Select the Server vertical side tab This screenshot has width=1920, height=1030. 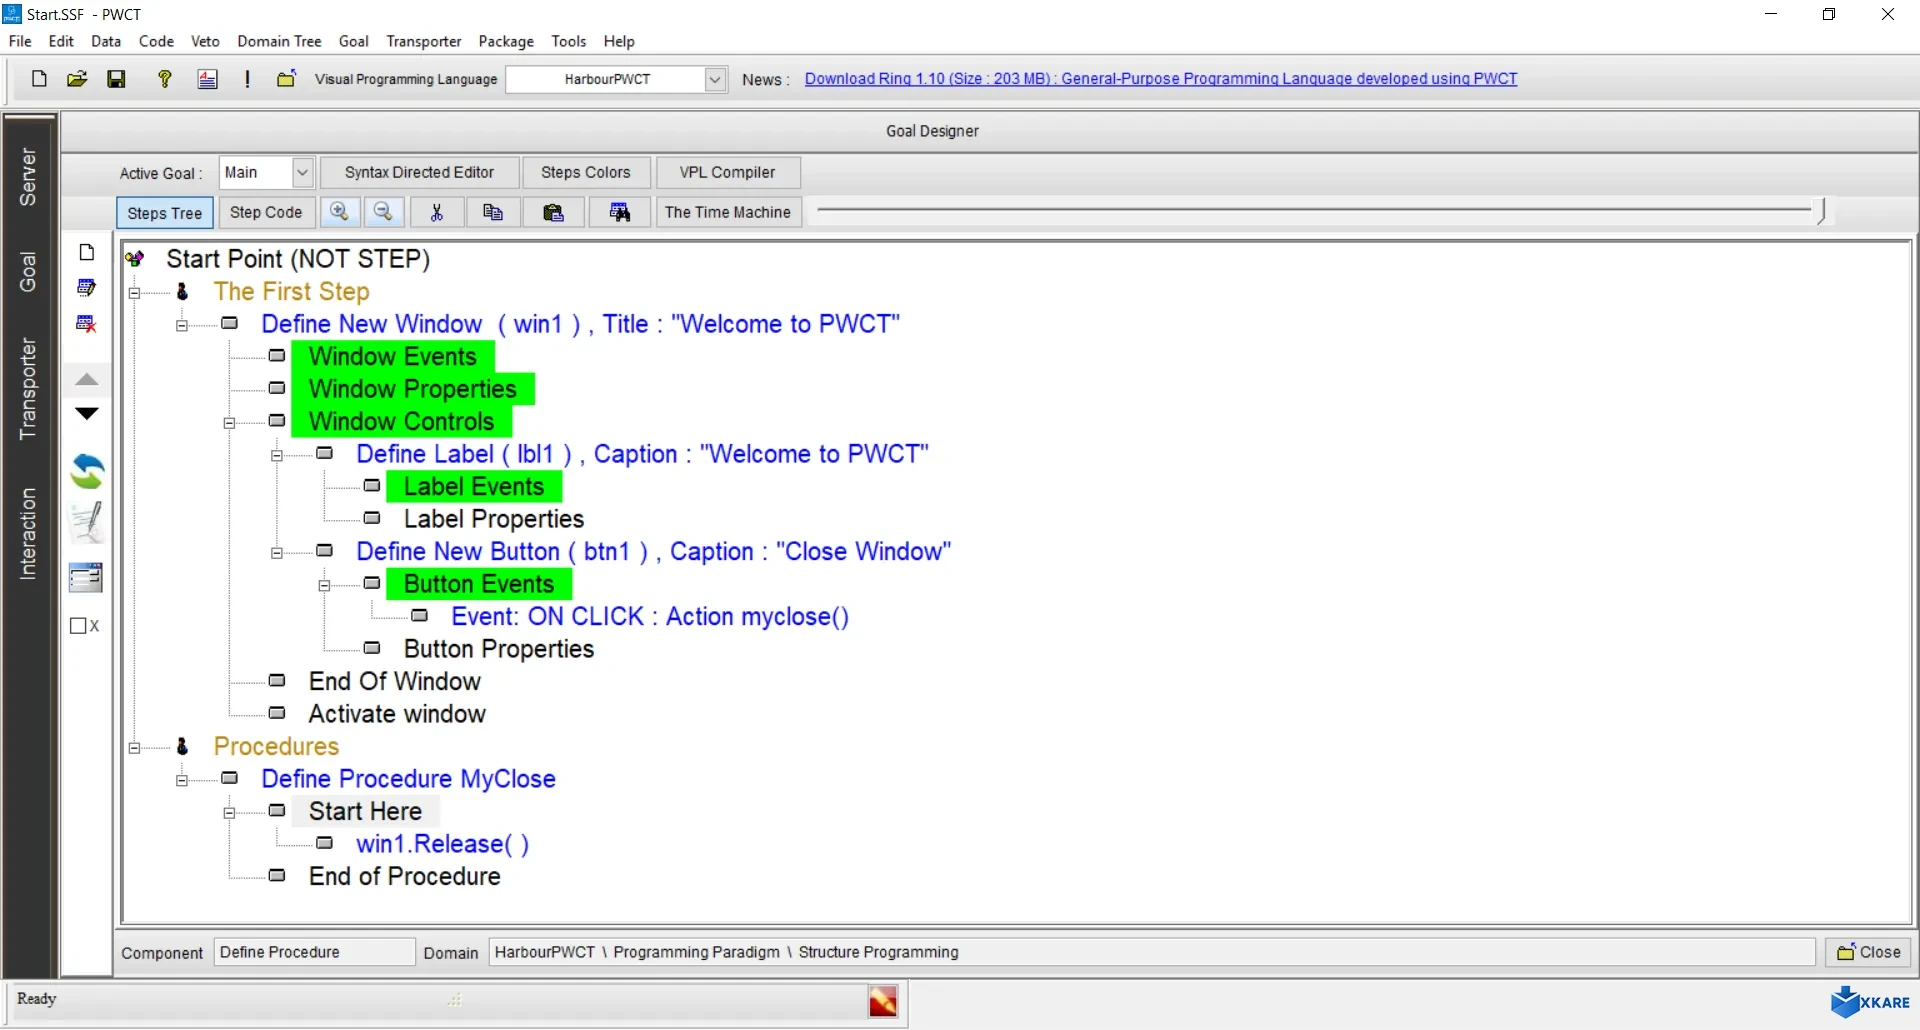click(x=28, y=177)
